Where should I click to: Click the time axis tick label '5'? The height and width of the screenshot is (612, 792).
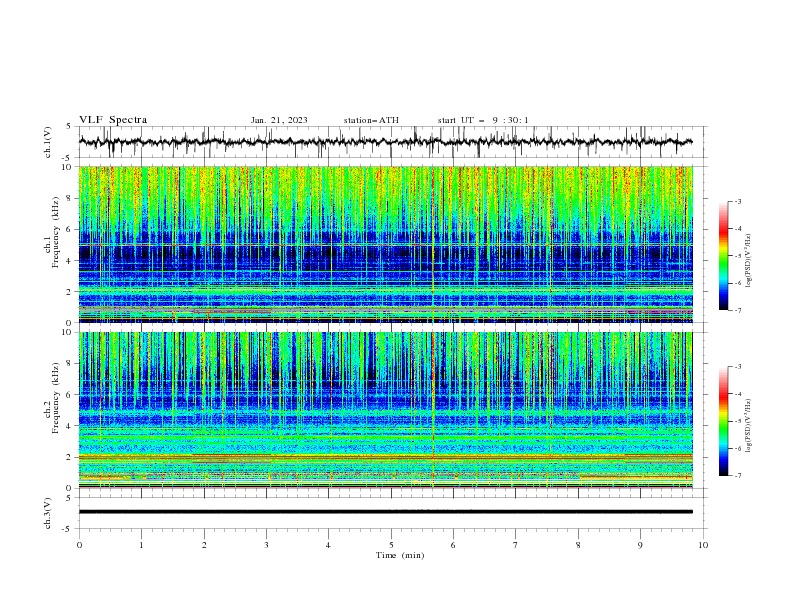(391, 545)
